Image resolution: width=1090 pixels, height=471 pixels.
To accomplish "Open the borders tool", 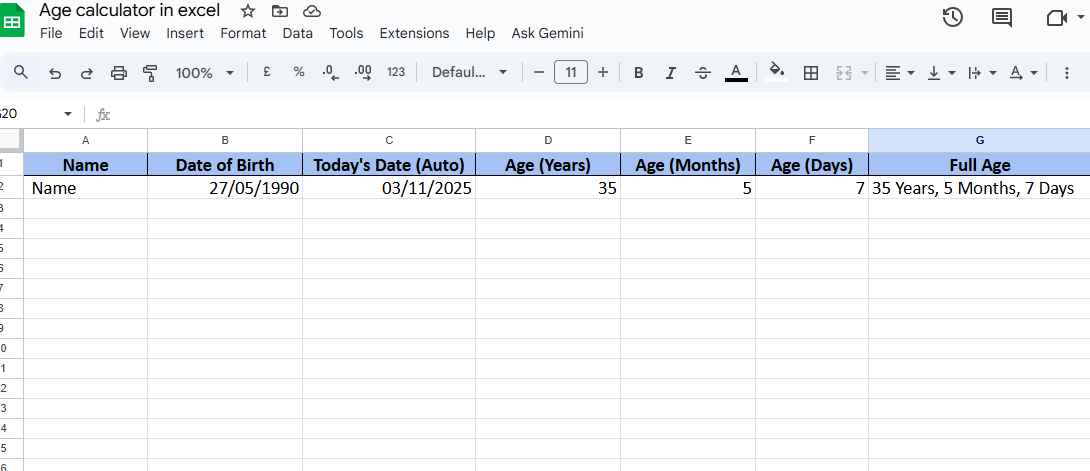I will 811,73.
